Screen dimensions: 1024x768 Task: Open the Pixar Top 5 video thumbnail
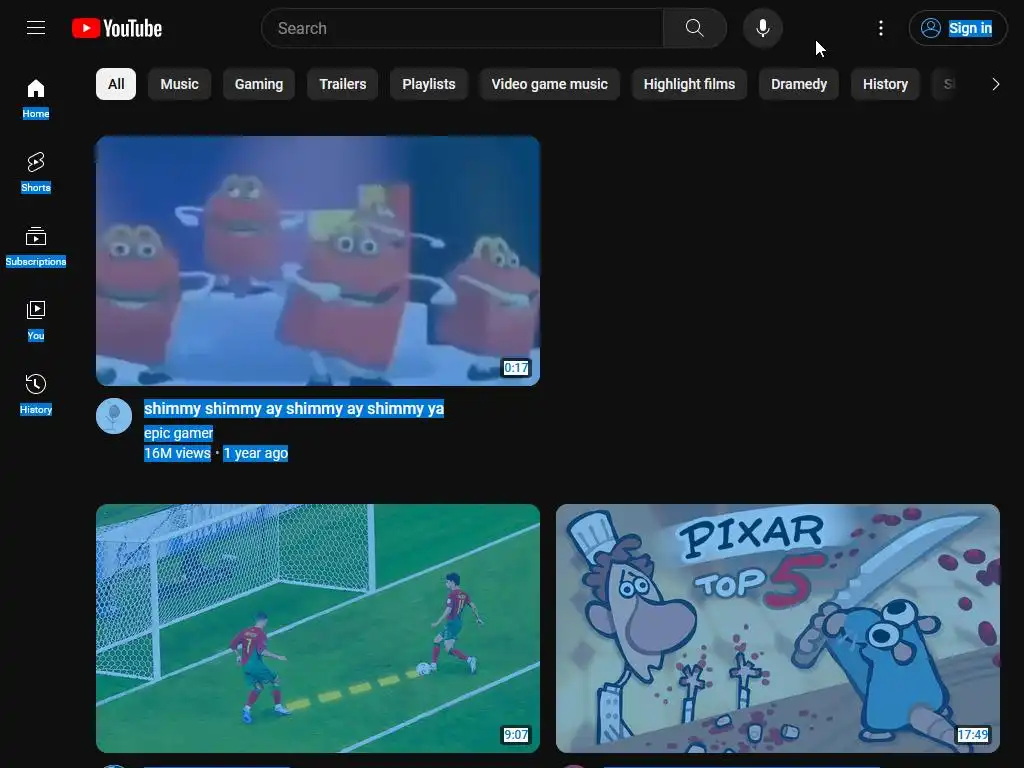click(x=778, y=628)
